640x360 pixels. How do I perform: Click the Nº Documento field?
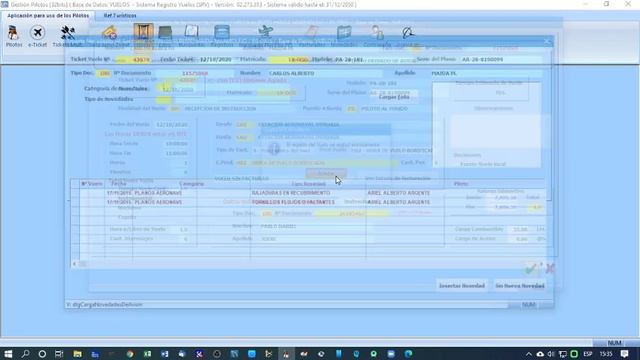[x=194, y=73]
